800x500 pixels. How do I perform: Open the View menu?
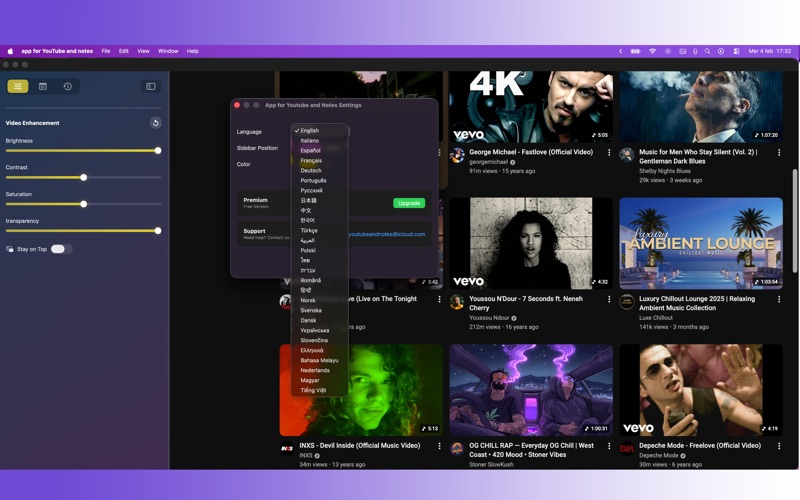tap(143, 51)
